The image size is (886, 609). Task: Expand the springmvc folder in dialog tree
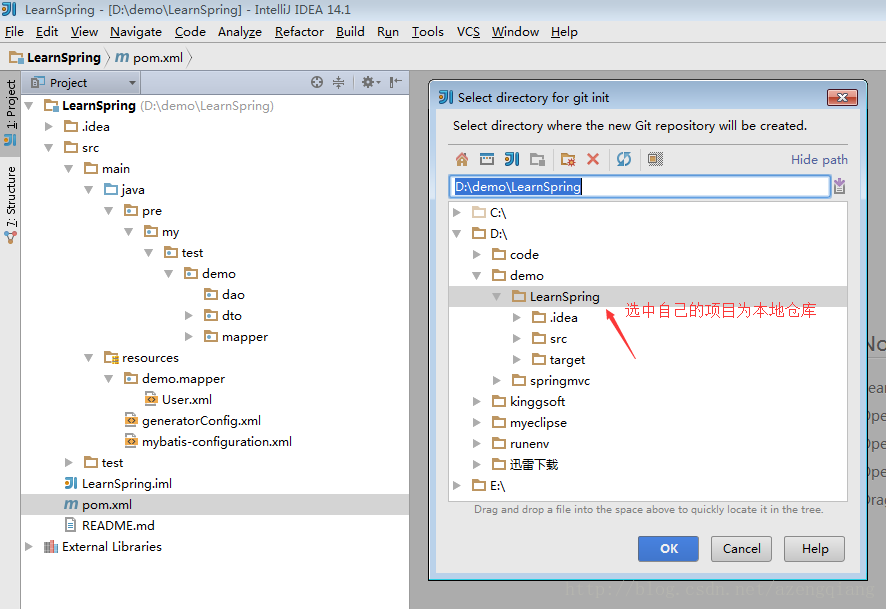[x=497, y=380]
